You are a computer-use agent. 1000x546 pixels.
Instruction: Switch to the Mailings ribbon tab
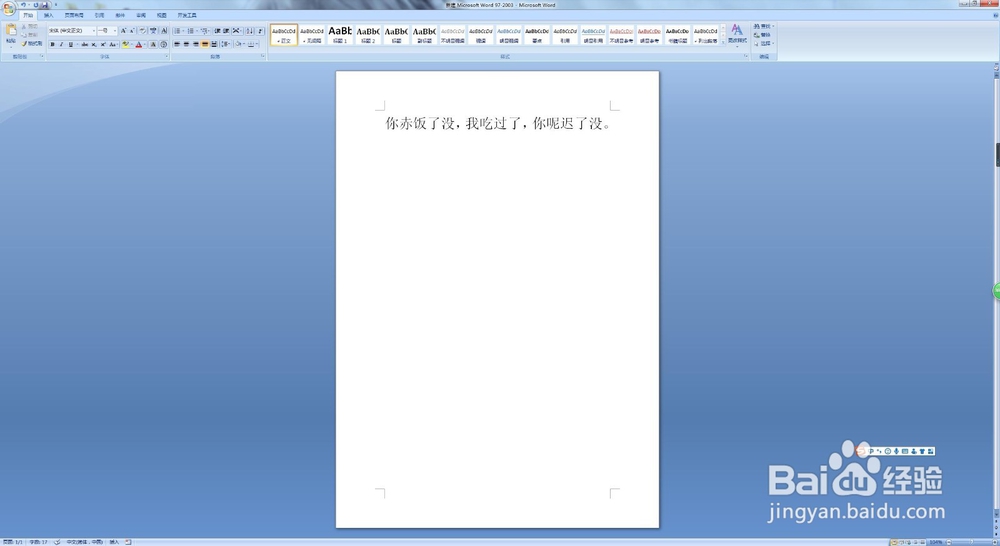[120, 15]
